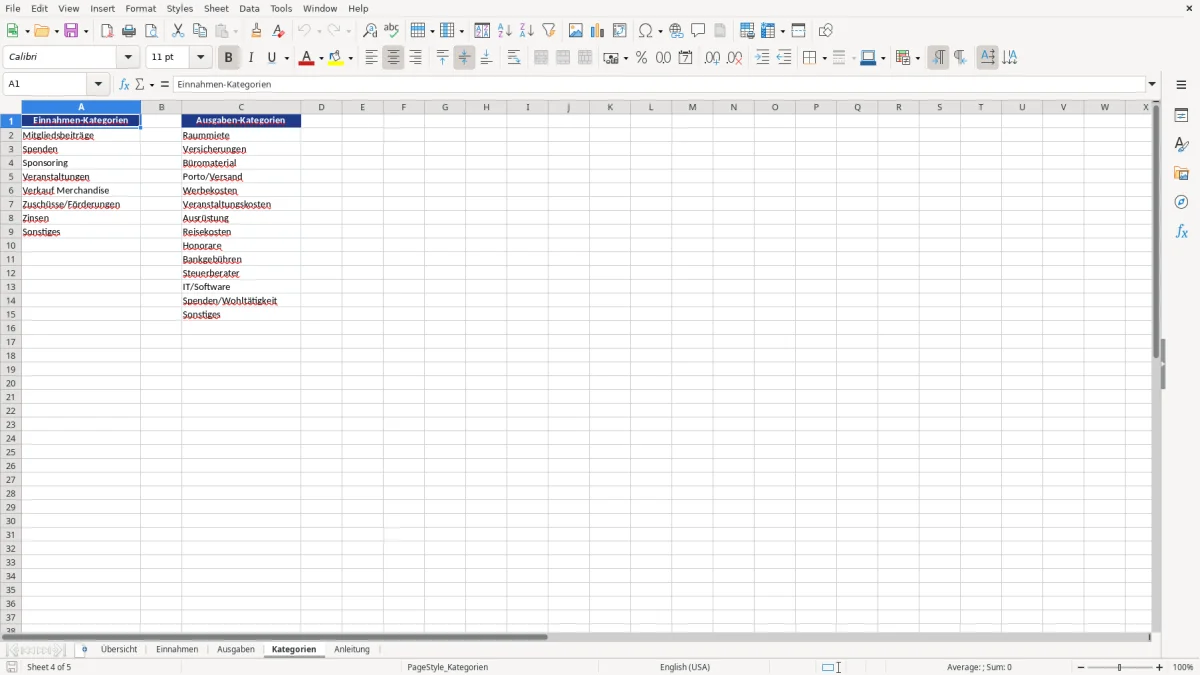Toggle Wrap Text
This screenshot has width=1200, height=675.
point(513,58)
